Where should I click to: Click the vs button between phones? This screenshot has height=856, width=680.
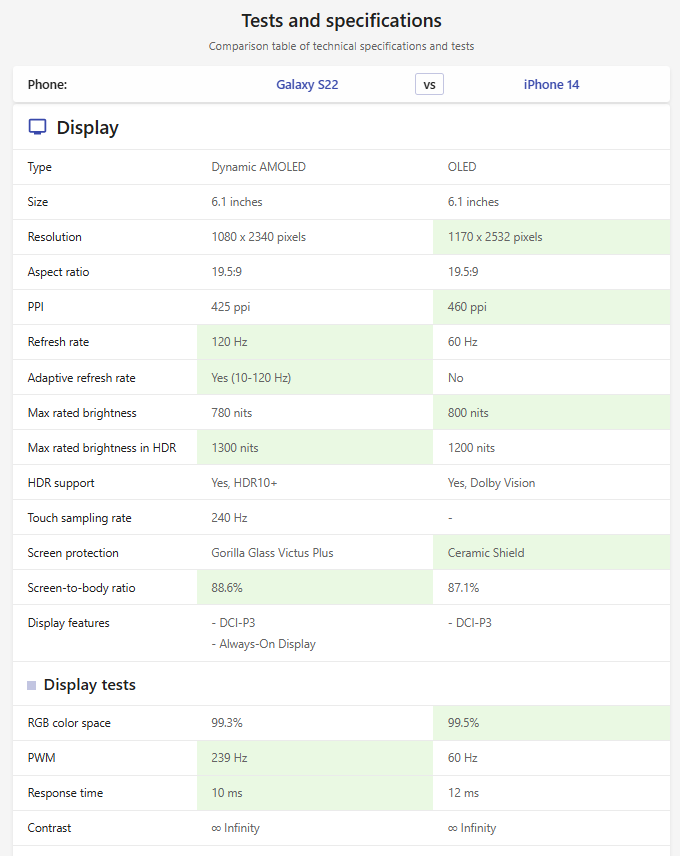pos(429,85)
